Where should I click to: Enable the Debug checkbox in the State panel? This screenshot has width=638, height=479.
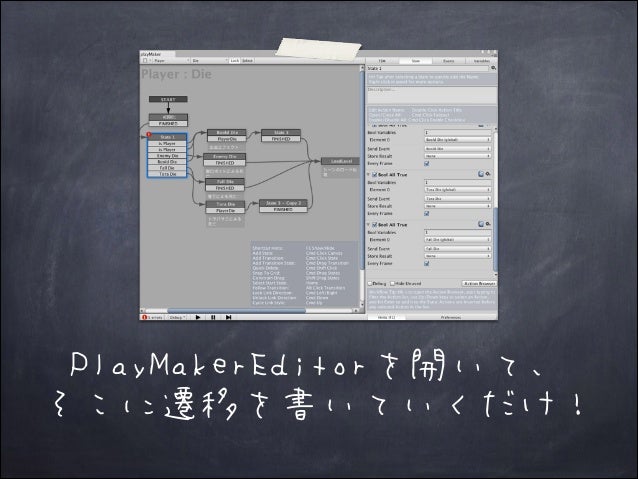(370, 284)
